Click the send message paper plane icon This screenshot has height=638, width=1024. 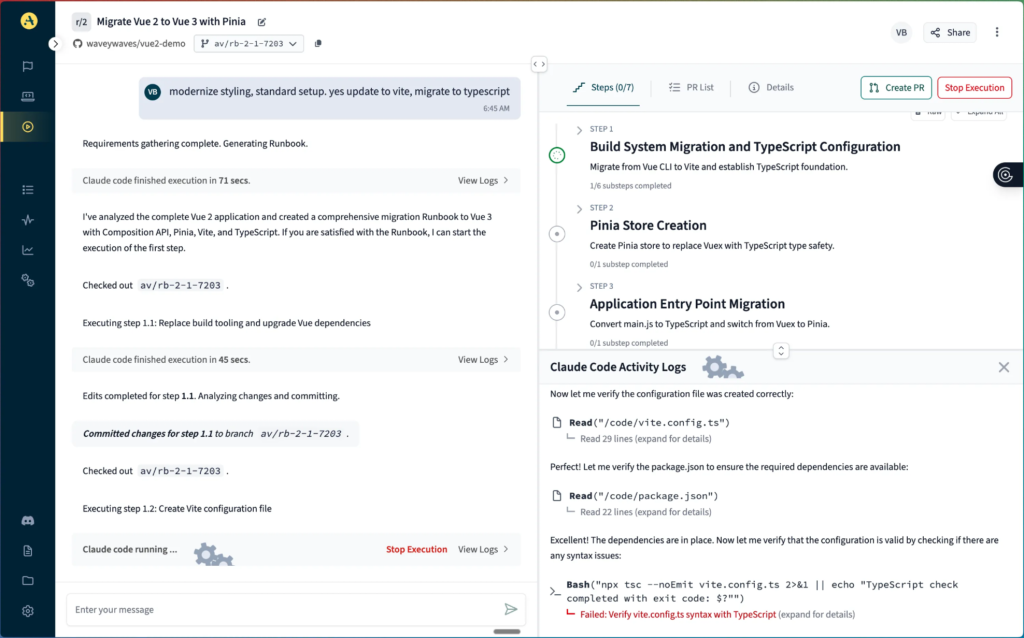510,609
